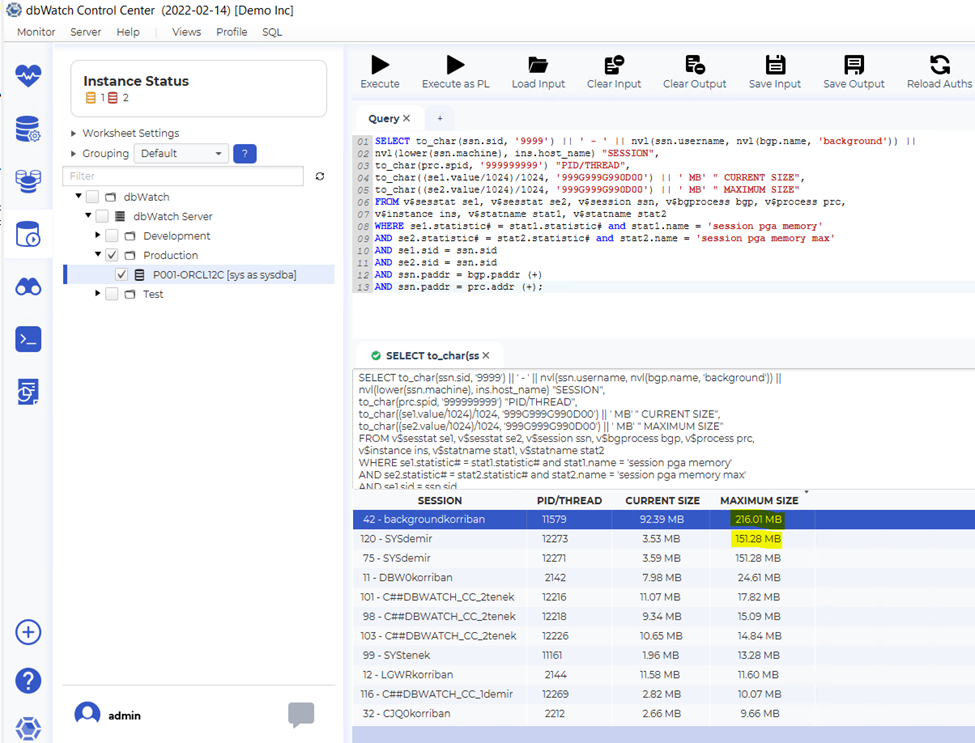Image resolution: width=975 pixels, height=743 pixels.
Task: Run query with Execute as PL
Action: tap(456, 72)
